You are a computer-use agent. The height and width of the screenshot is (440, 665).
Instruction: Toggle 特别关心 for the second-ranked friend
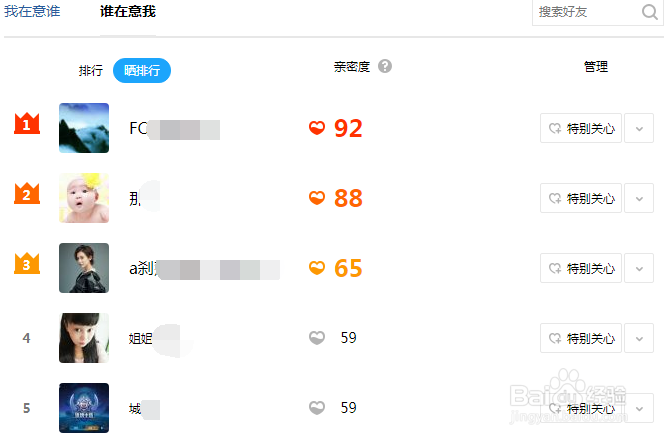[x=581, y=198]
